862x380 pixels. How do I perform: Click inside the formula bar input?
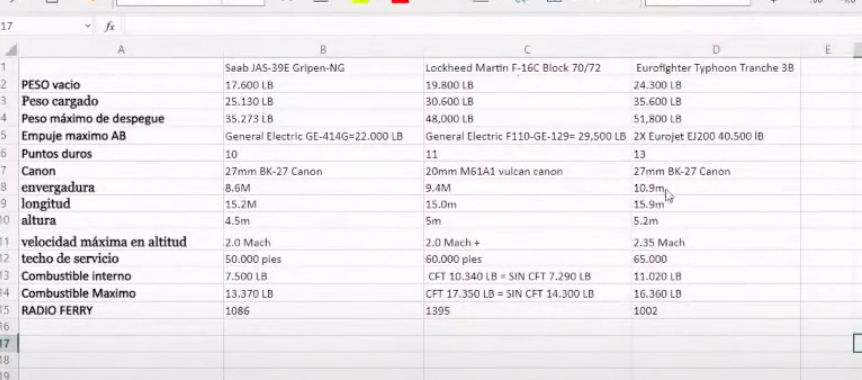pyautogui.click(x=489, y=26)
